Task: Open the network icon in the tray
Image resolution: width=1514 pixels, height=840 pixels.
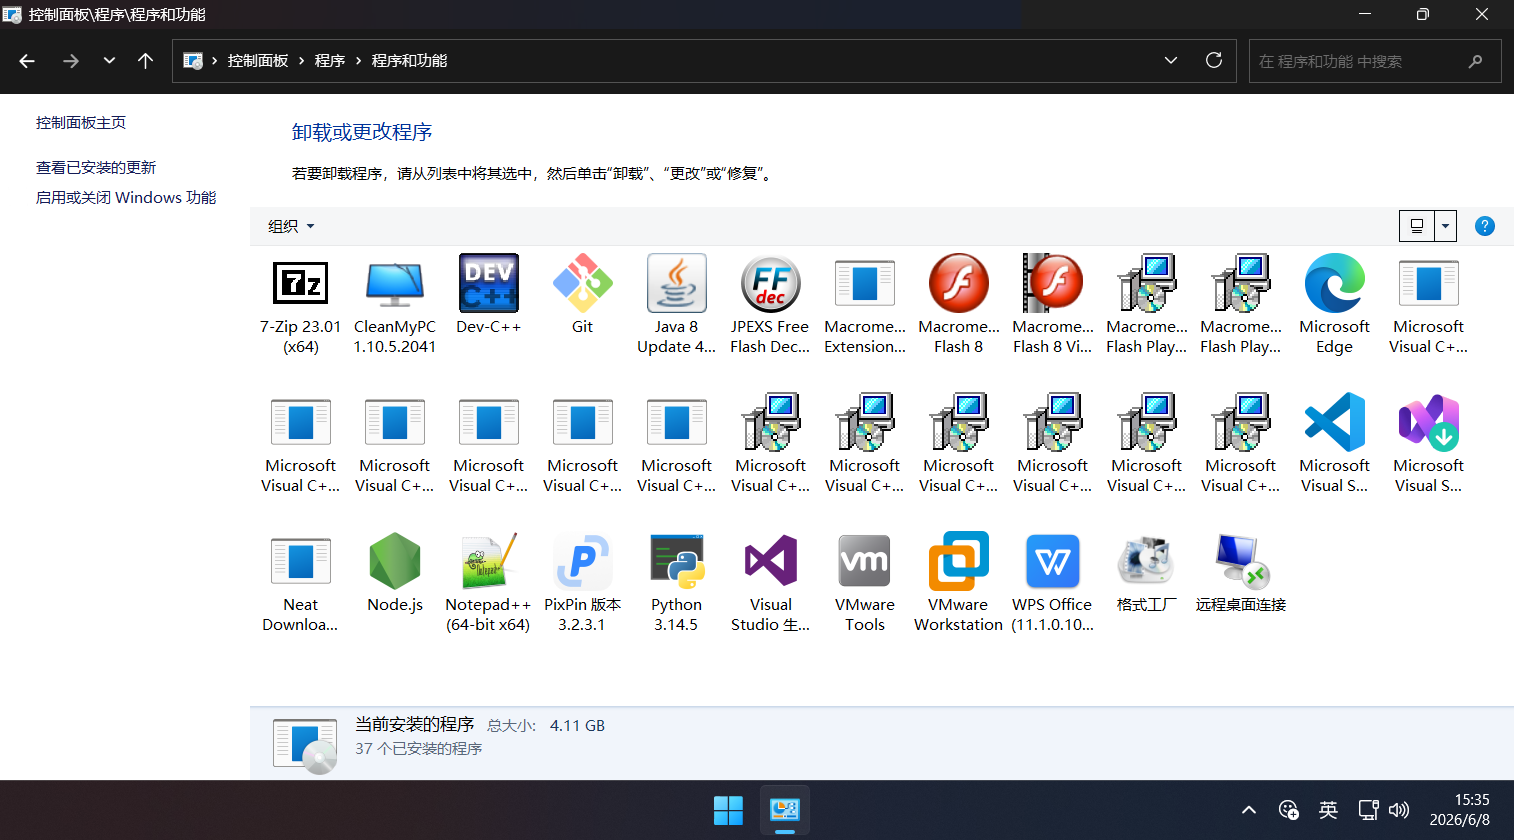Action: 1368,810
